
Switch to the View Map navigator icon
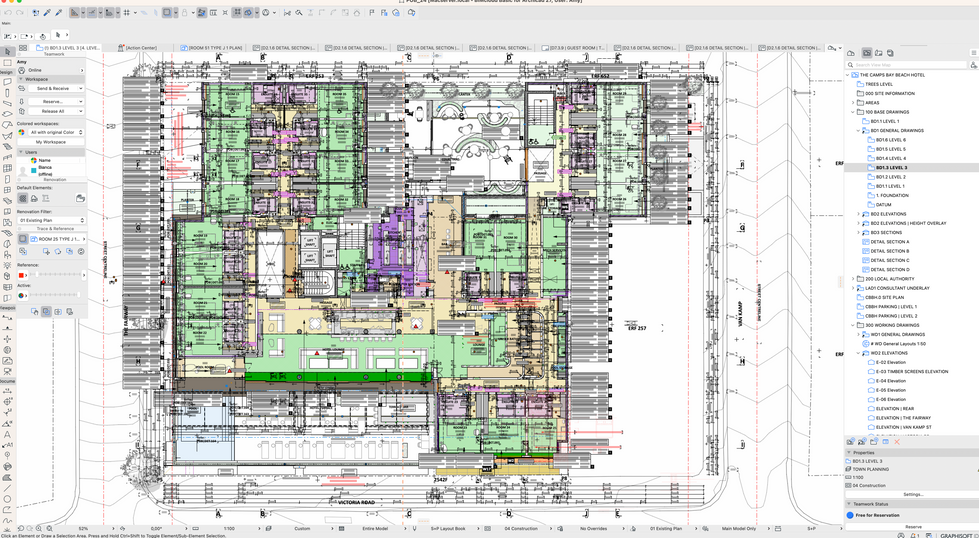coord(867,53)
